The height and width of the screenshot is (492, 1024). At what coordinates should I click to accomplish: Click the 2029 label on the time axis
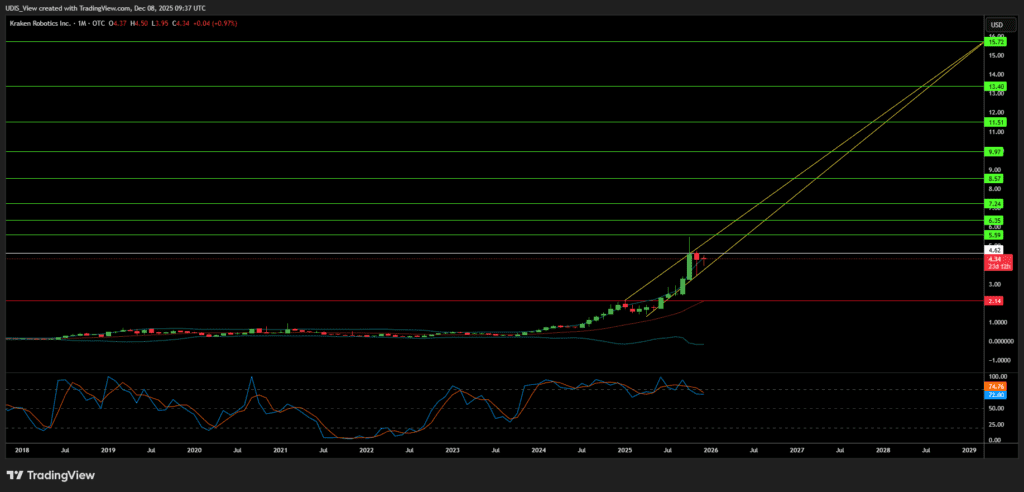(969, 451)
